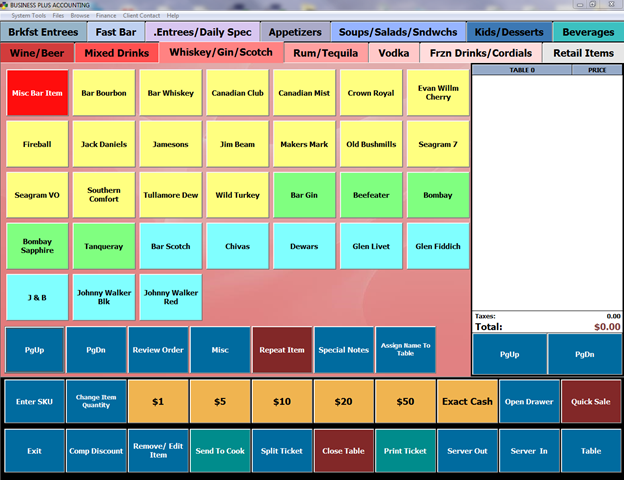Add Bar Scotch to the order
The width and height of the screenshot is (624, 480).
pos(171,246)
